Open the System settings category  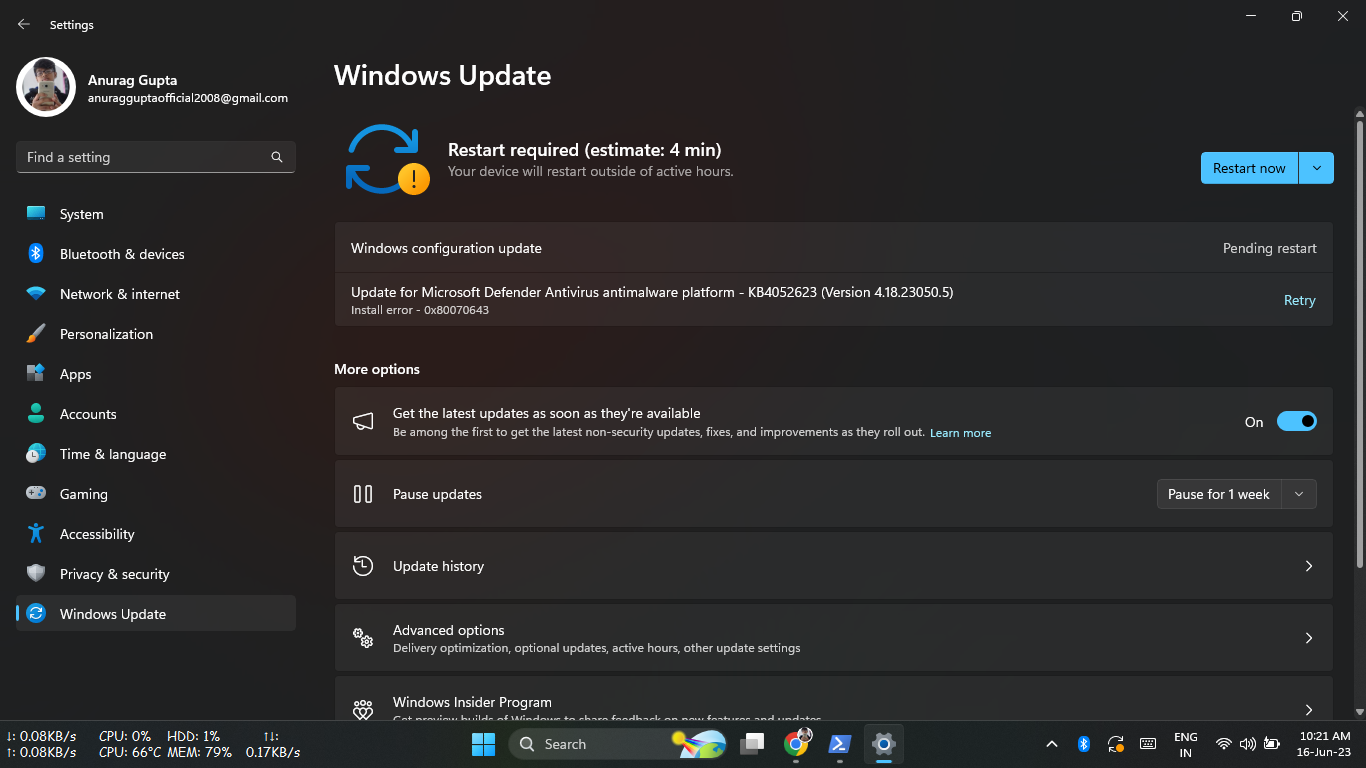click(x=156, y=214)
